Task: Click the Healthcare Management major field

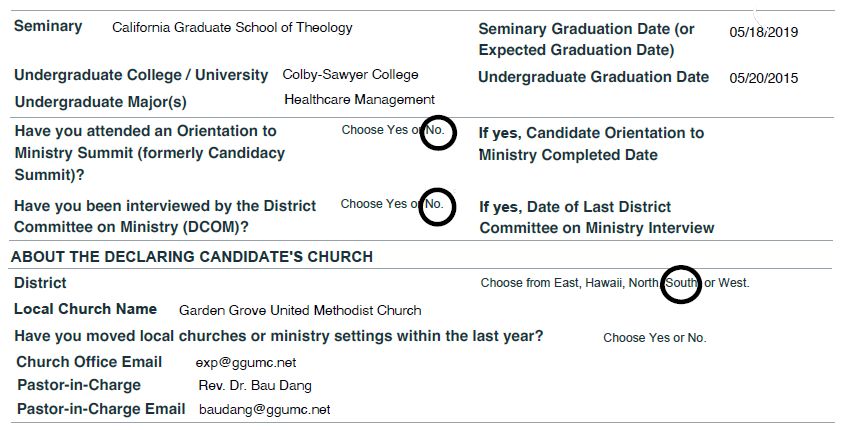Action: click(x=359, y=99)
